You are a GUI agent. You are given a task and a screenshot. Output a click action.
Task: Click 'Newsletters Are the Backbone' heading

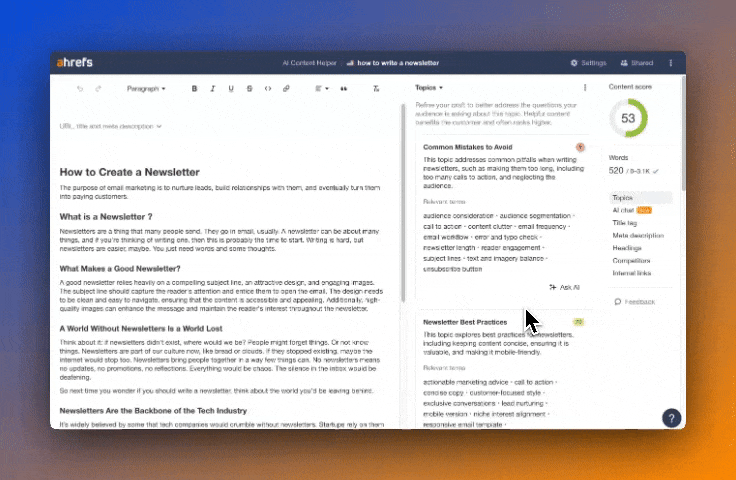153,411
